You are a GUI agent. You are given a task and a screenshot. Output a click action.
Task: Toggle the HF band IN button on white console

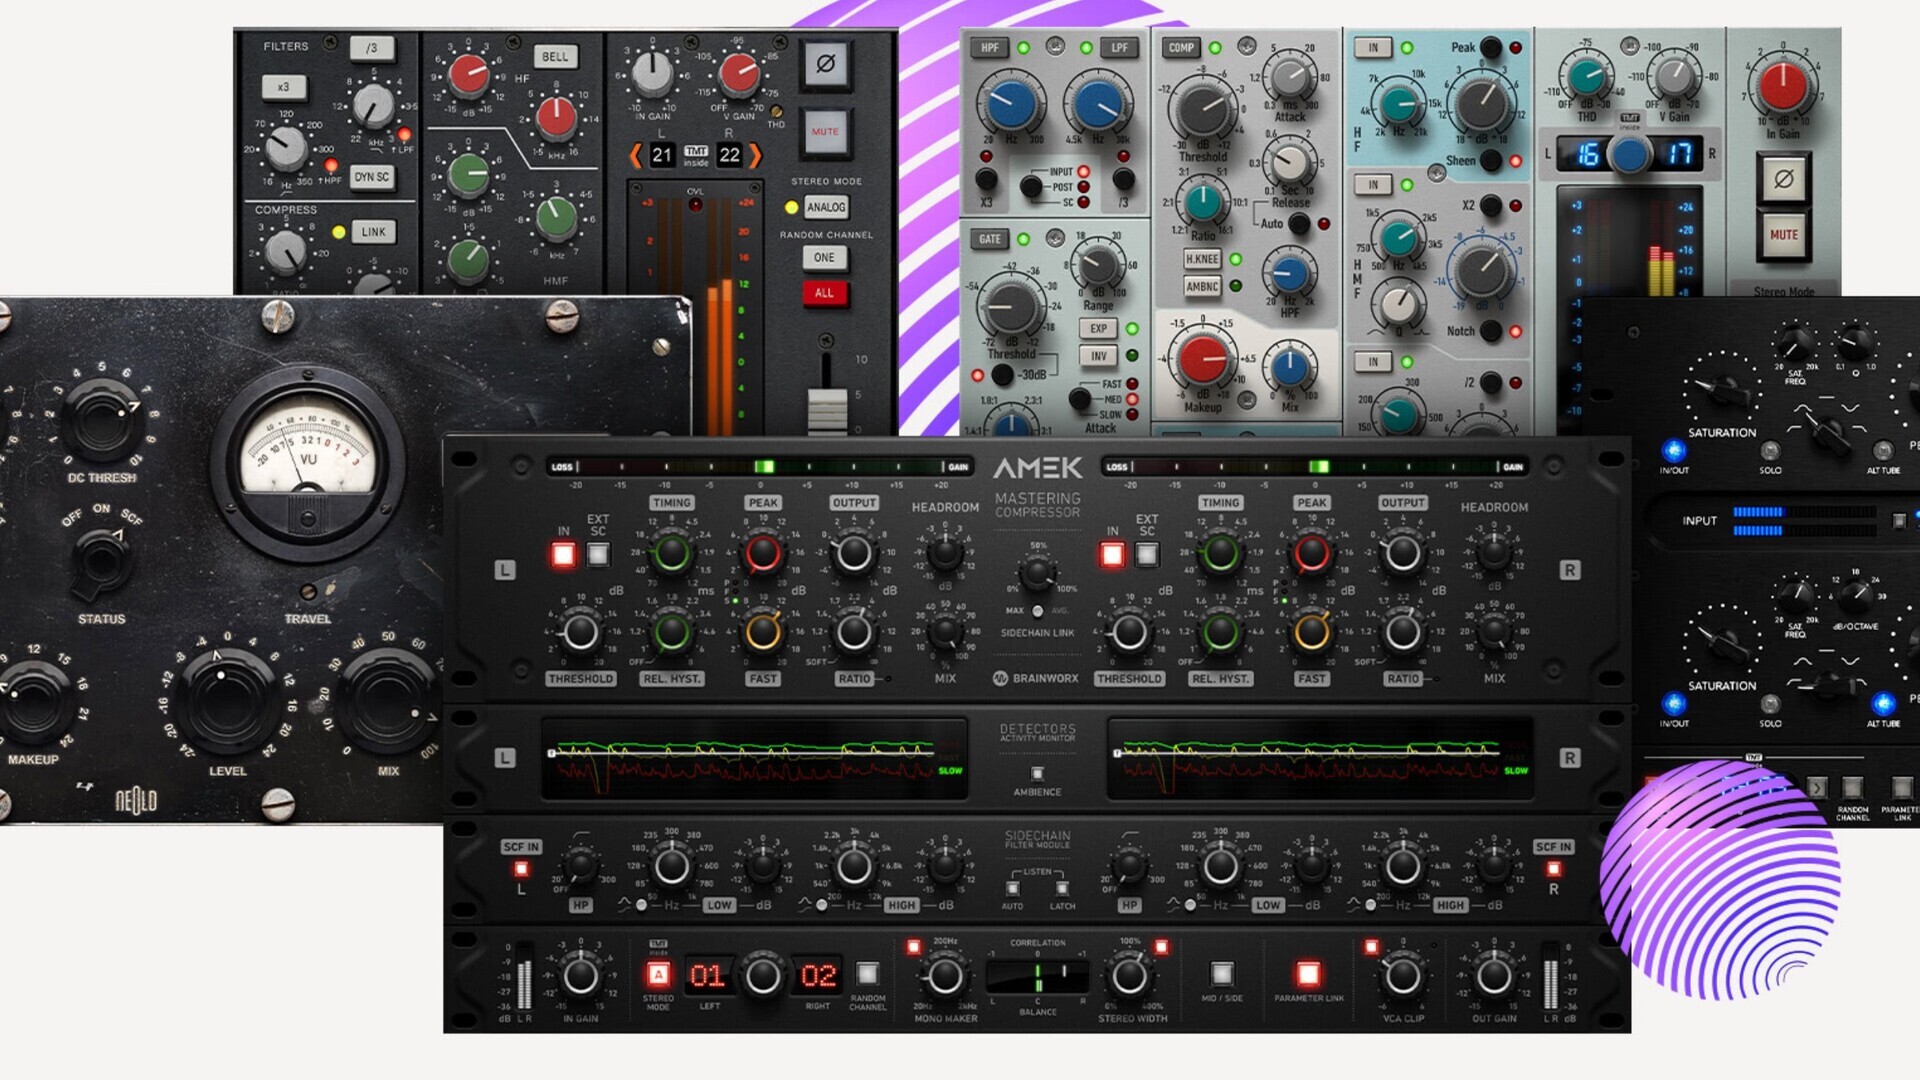(1373, 48)
